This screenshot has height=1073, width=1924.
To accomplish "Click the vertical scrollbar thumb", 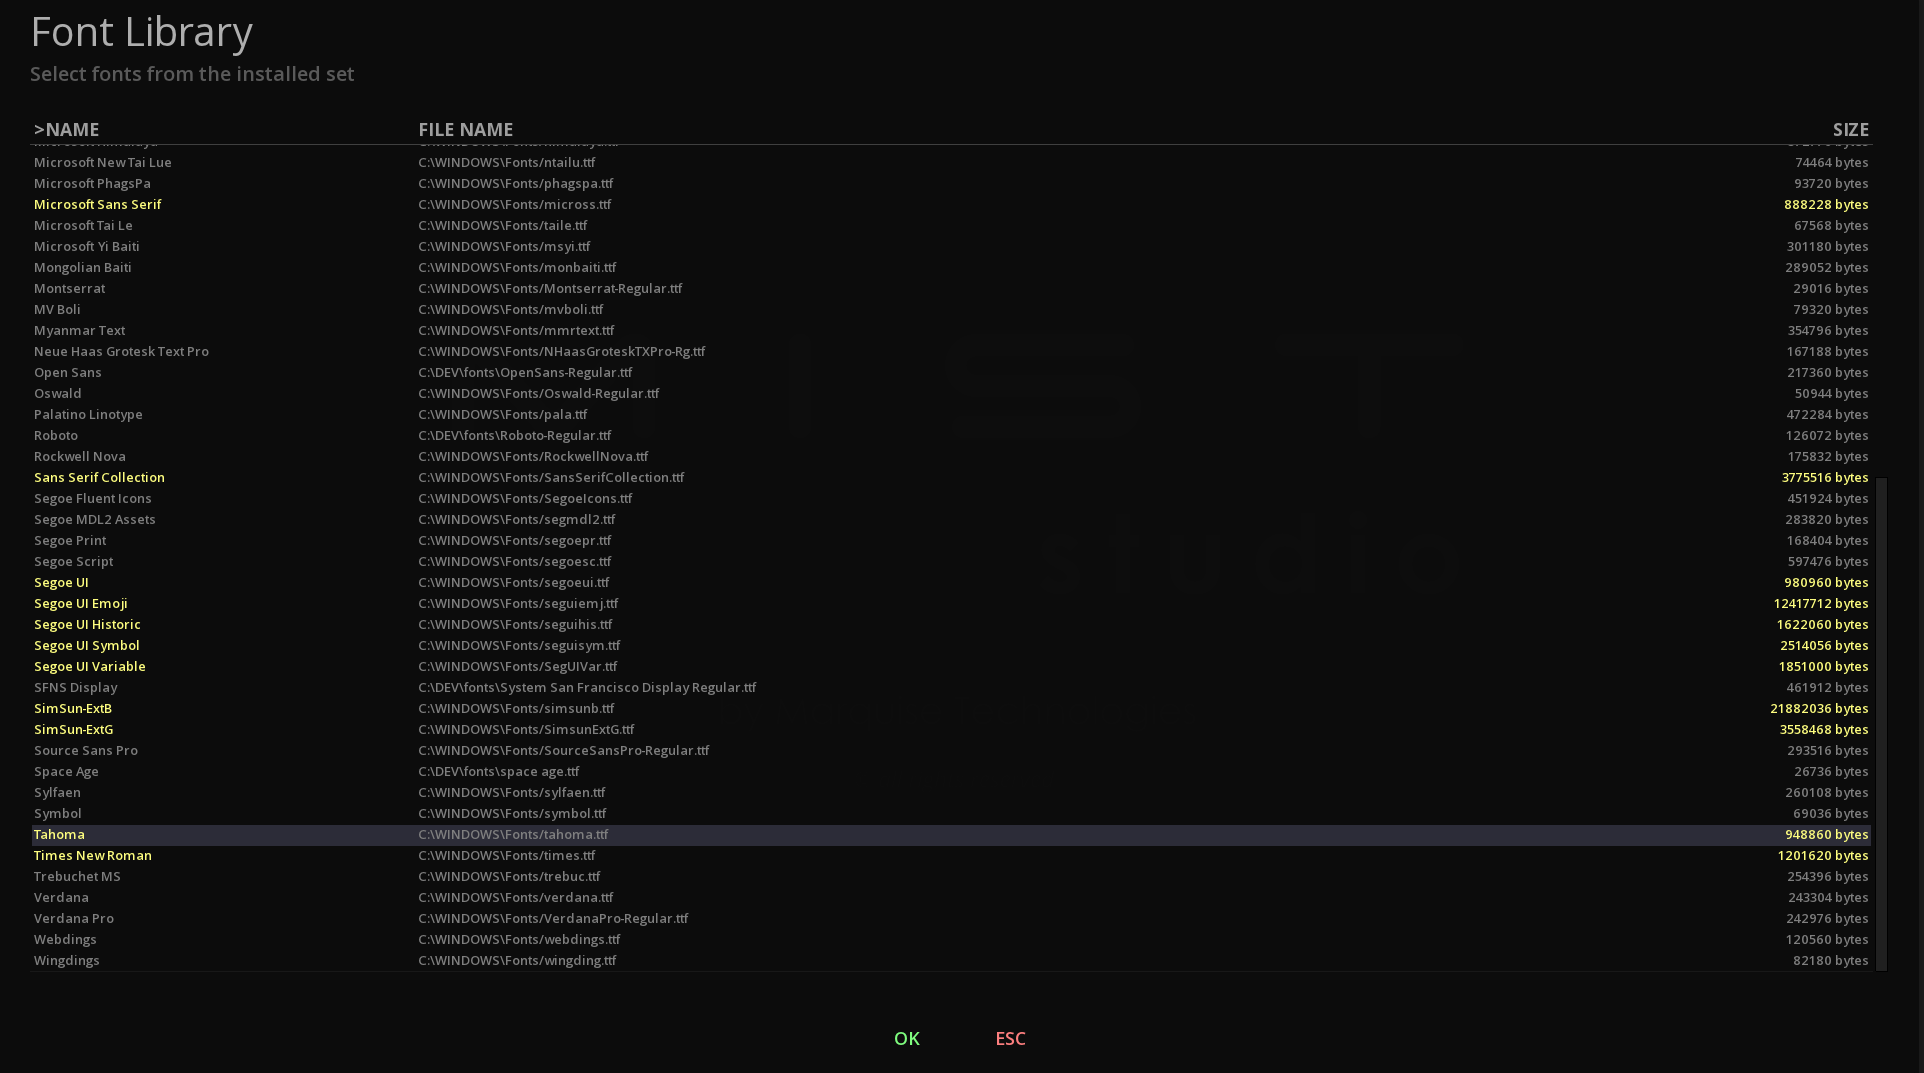I will click(x=1881, y=724).
